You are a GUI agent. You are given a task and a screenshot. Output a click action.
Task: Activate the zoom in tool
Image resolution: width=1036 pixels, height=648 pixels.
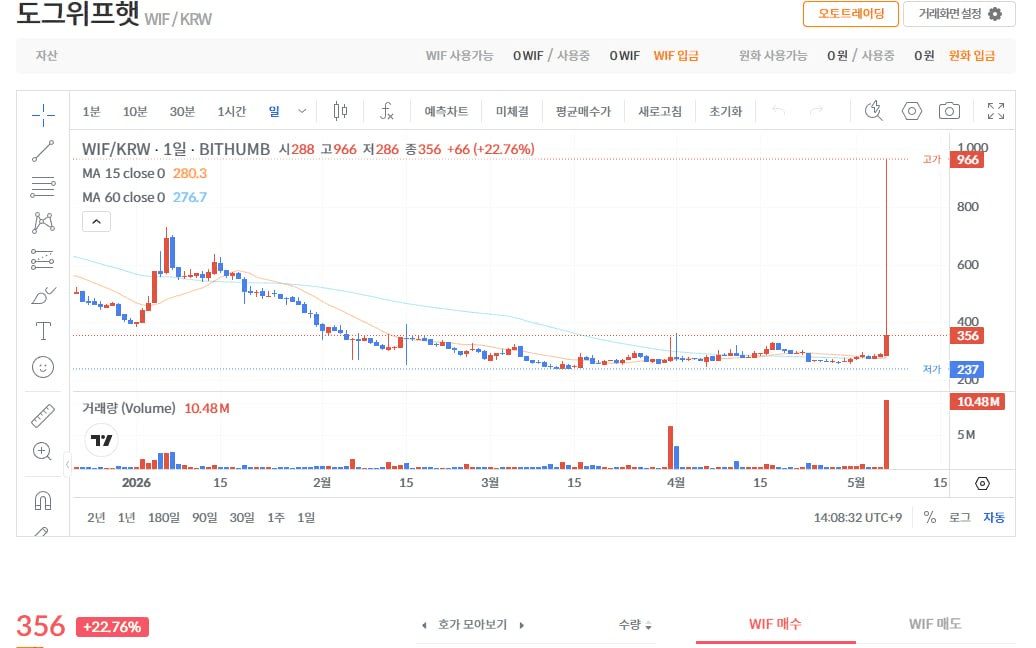(42, 451)
